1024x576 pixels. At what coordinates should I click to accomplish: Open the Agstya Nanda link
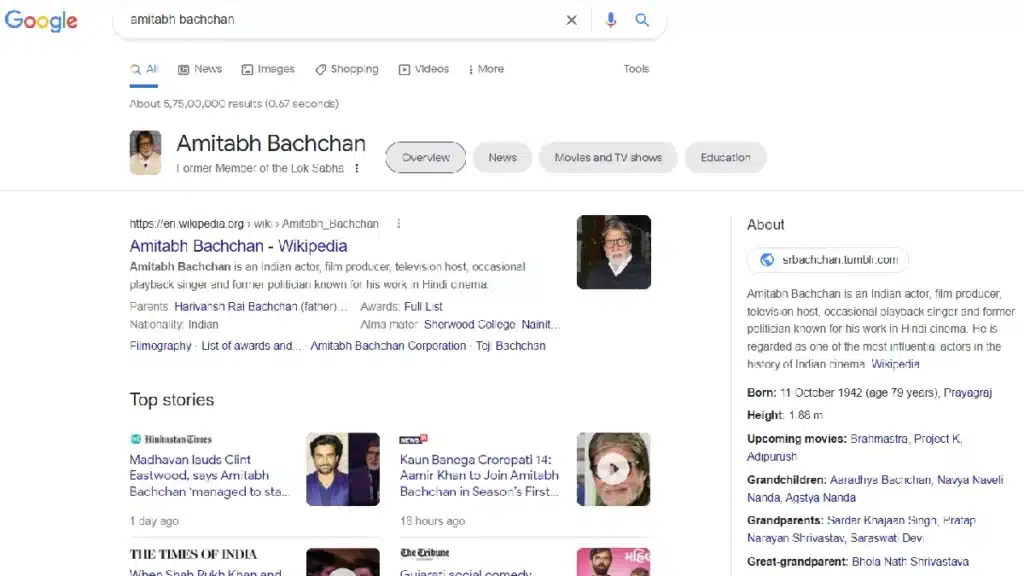[x=820, y=498]
